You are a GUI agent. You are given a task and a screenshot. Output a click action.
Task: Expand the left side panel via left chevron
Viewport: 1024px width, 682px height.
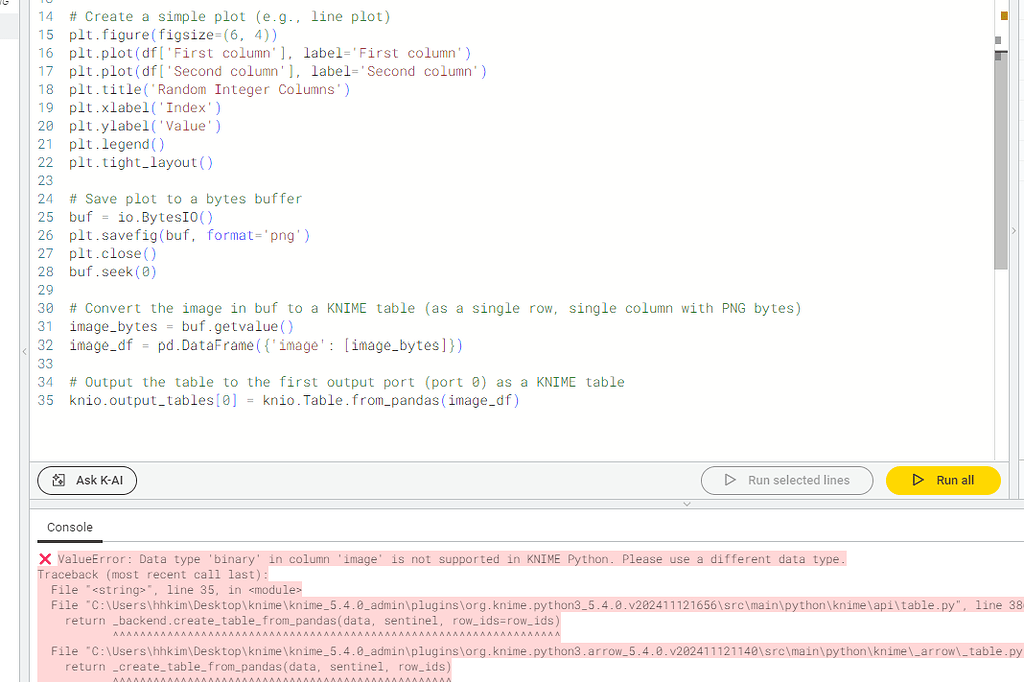tap(23, 352)
